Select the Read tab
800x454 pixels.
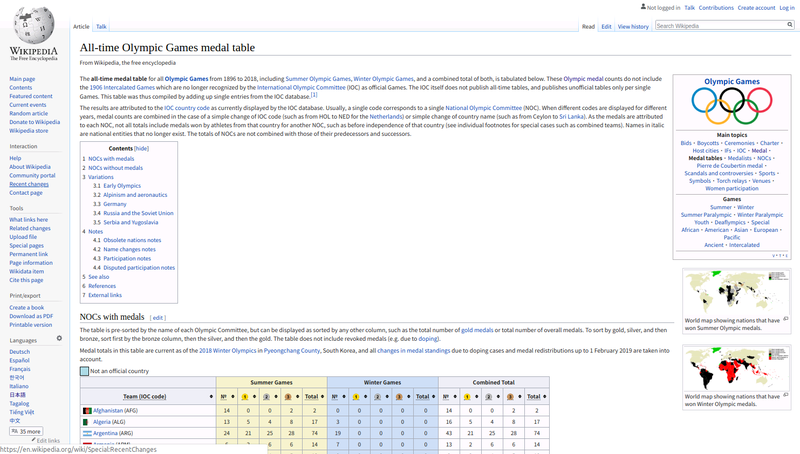(588, 27)
